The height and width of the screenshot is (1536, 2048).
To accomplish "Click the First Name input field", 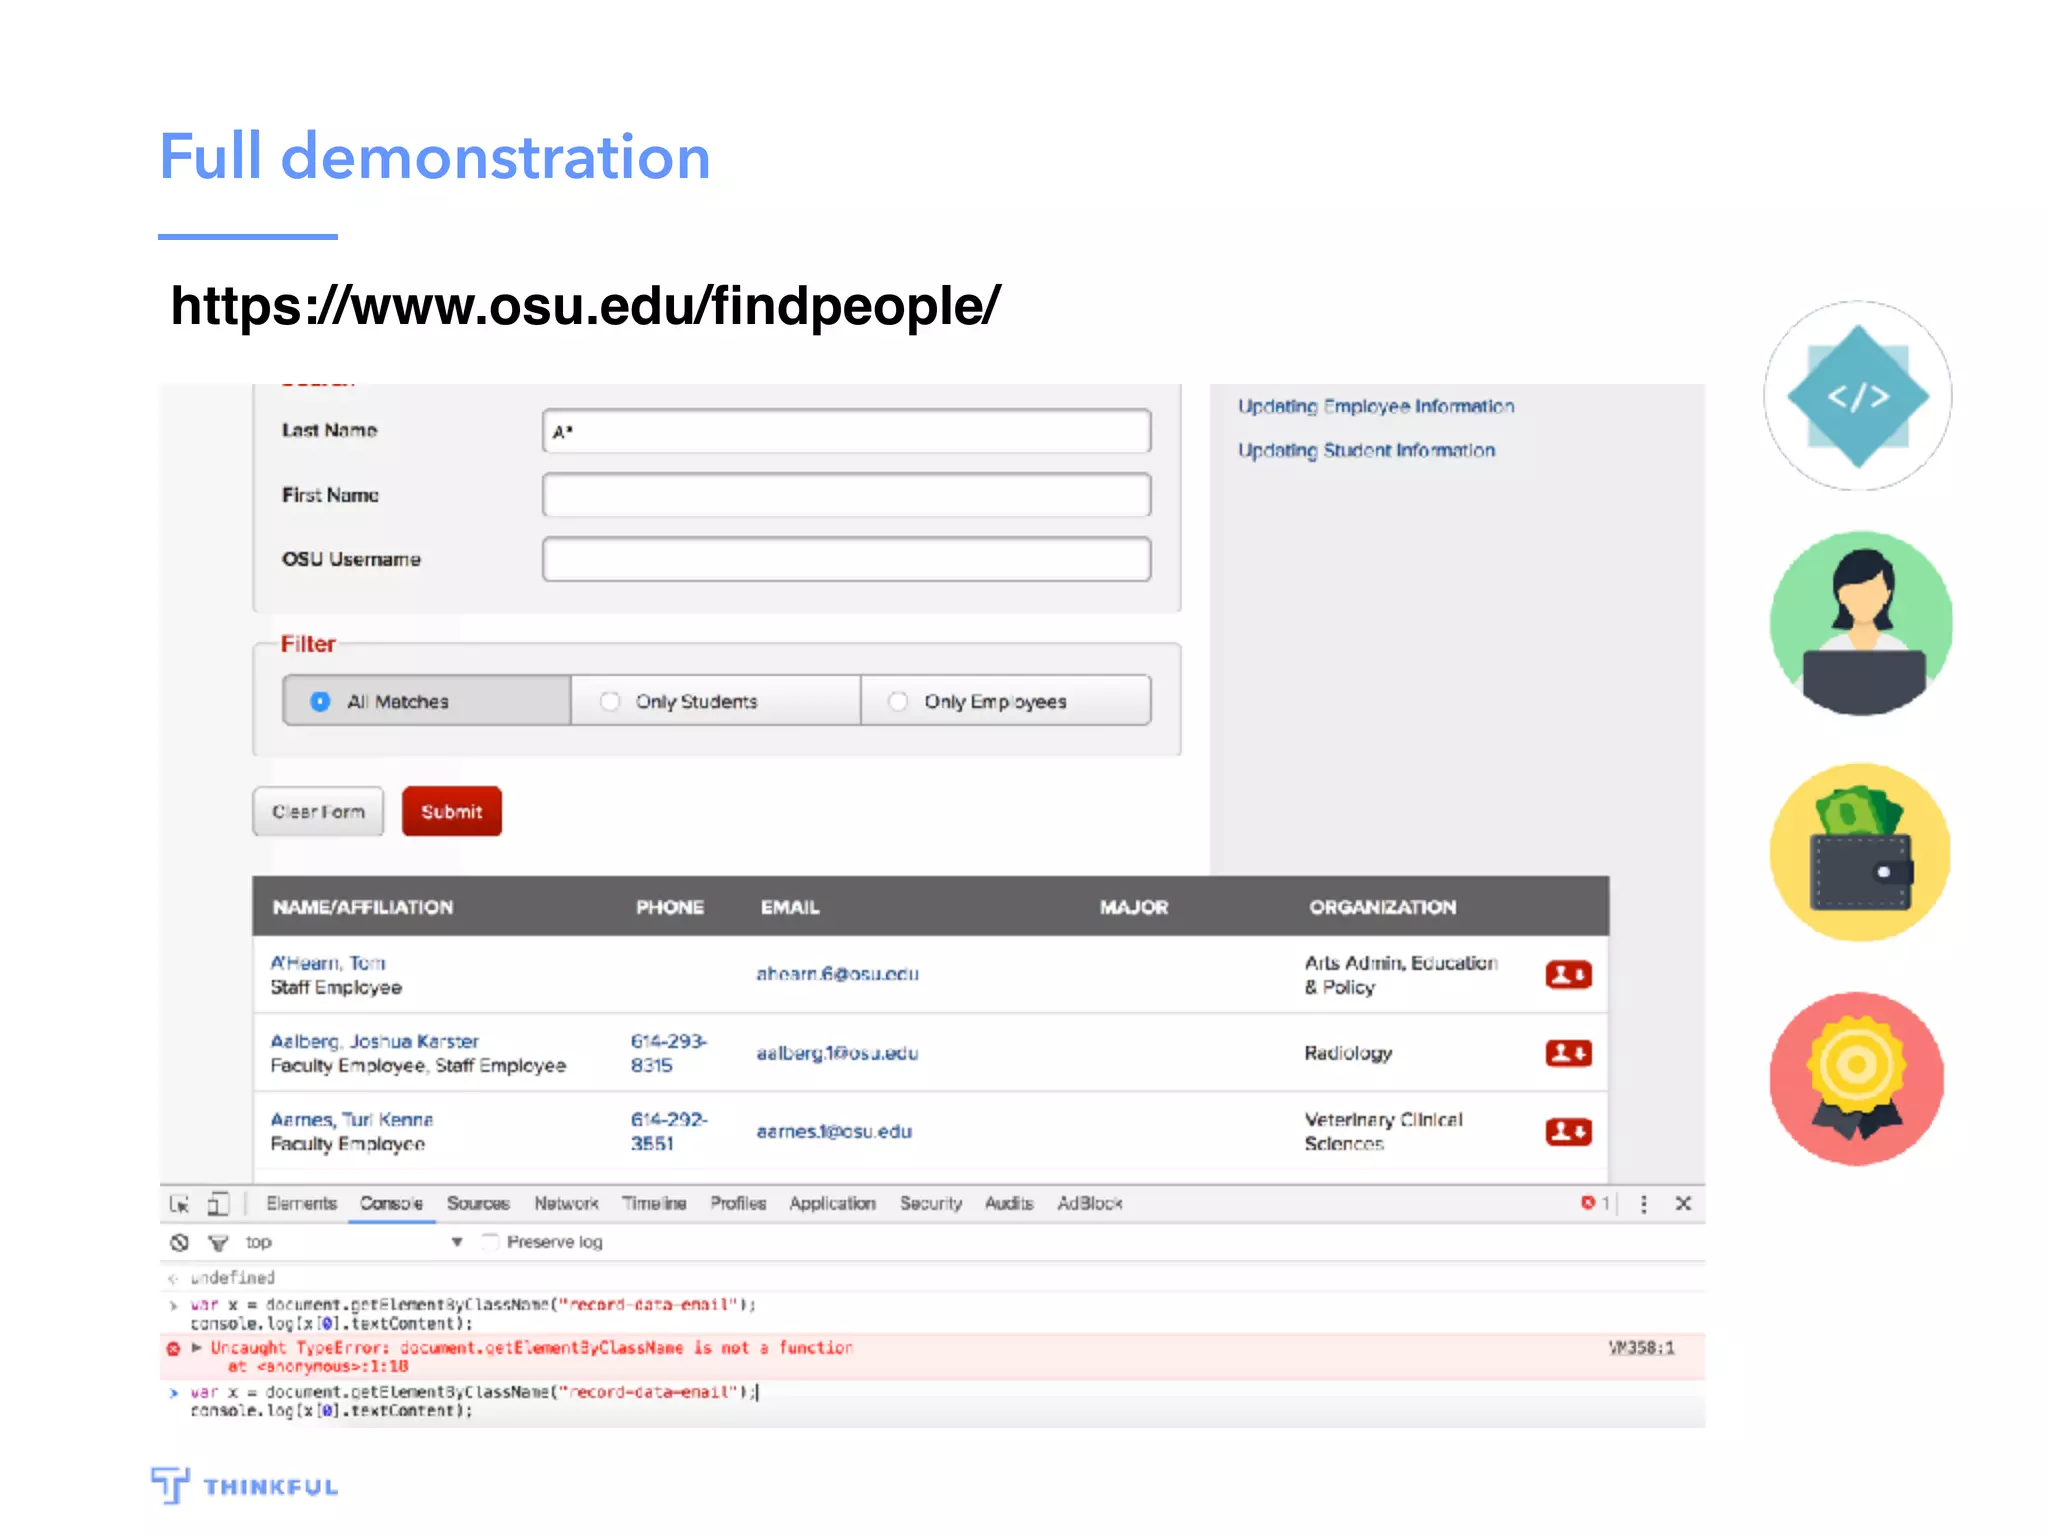I will 846,495.
